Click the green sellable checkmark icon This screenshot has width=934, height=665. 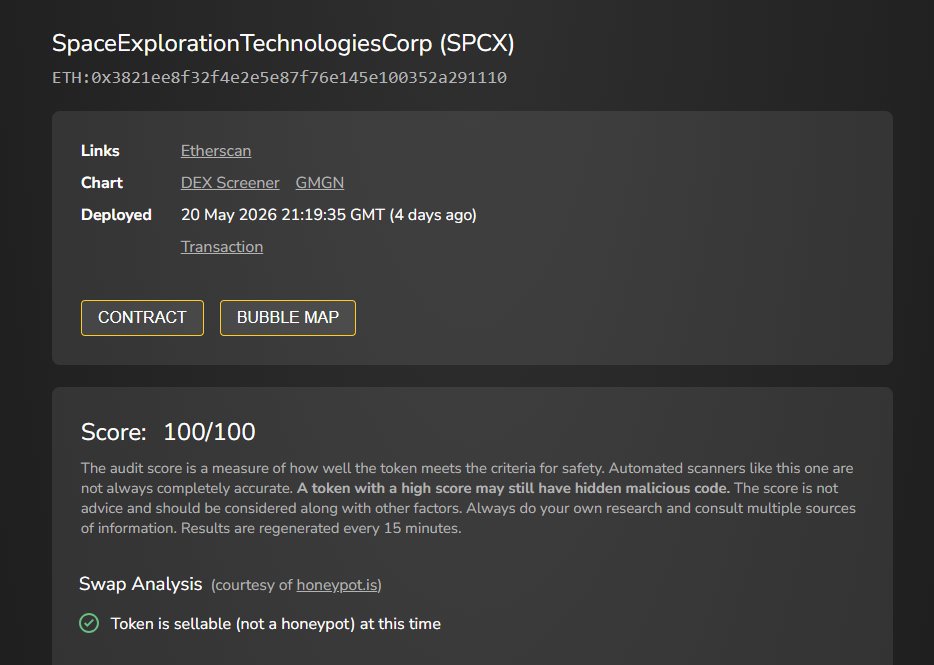pyautogui.click(x=89, y=623)
